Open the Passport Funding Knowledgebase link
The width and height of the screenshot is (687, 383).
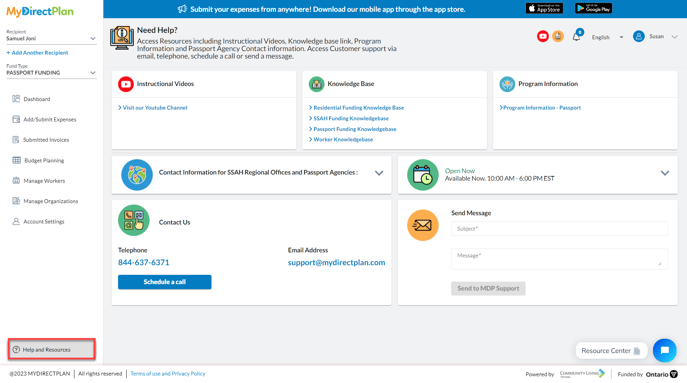point(352,129)
